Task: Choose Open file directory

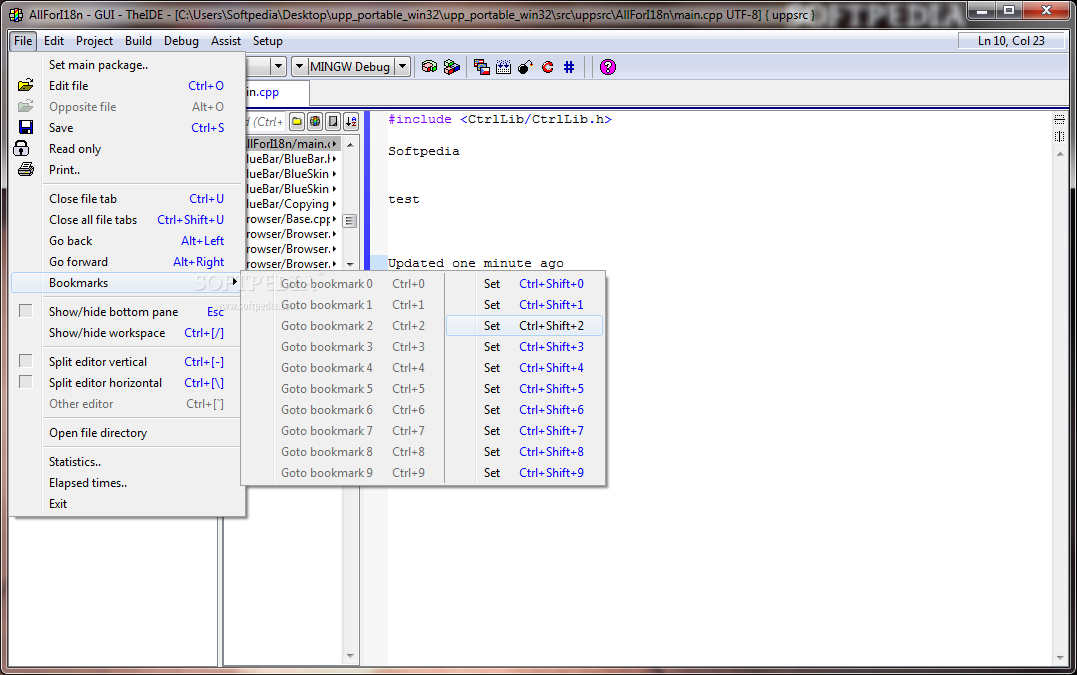Action: pyautogui.click(x=127, y=433)
